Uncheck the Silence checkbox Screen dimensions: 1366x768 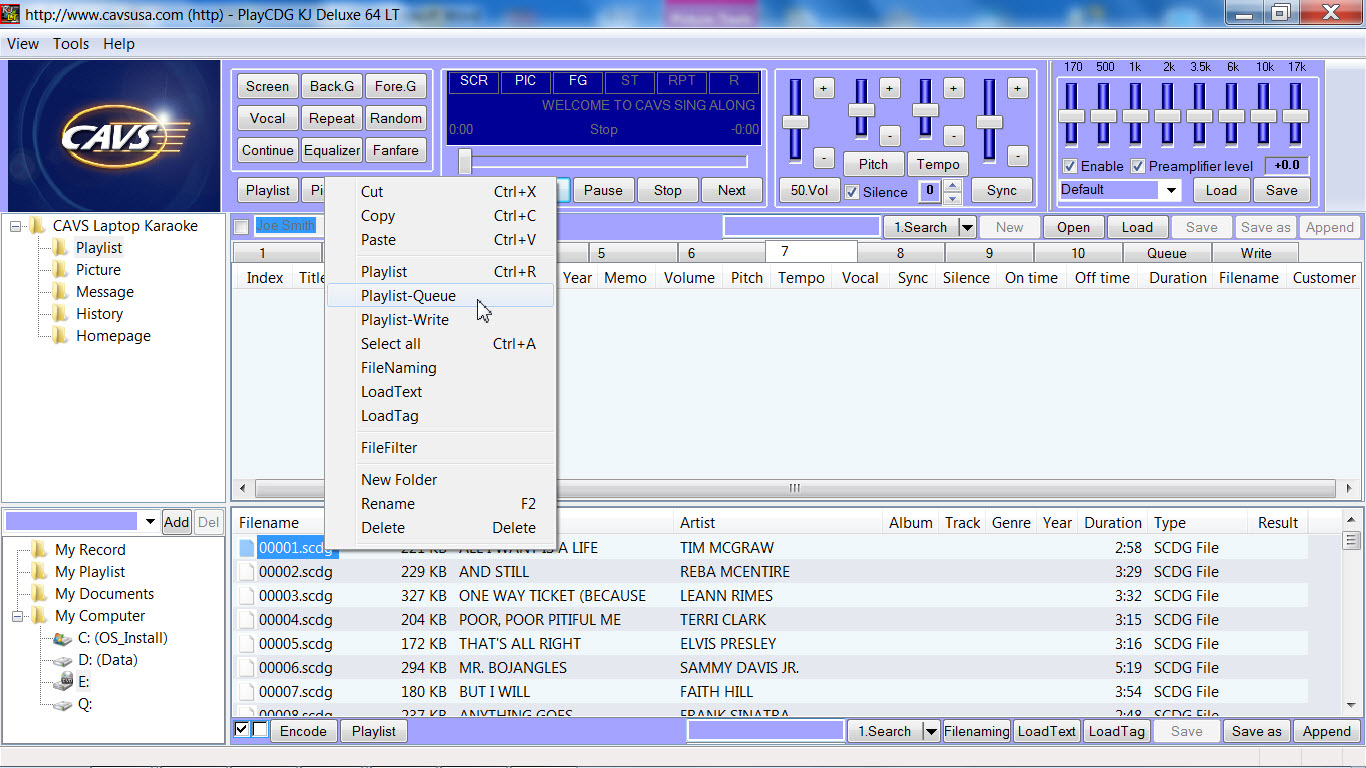(x=852, y=192)
